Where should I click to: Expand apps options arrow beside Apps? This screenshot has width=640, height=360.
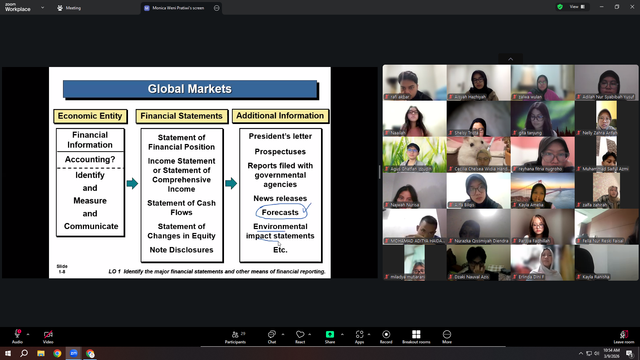pos(369,335)
